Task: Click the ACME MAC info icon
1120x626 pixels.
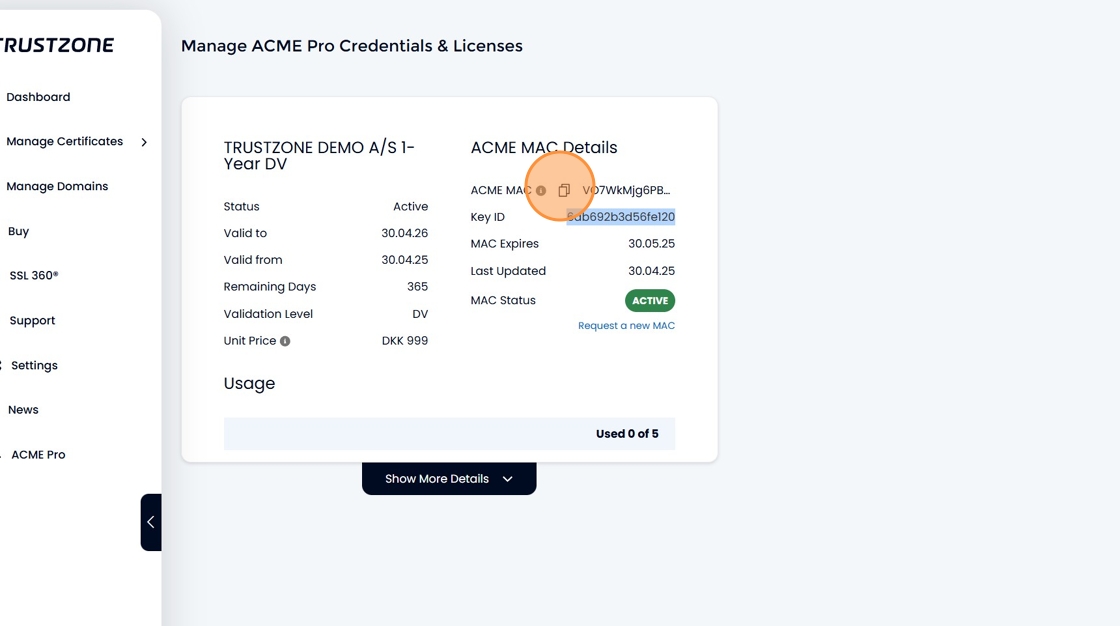Action: point(541,191)
